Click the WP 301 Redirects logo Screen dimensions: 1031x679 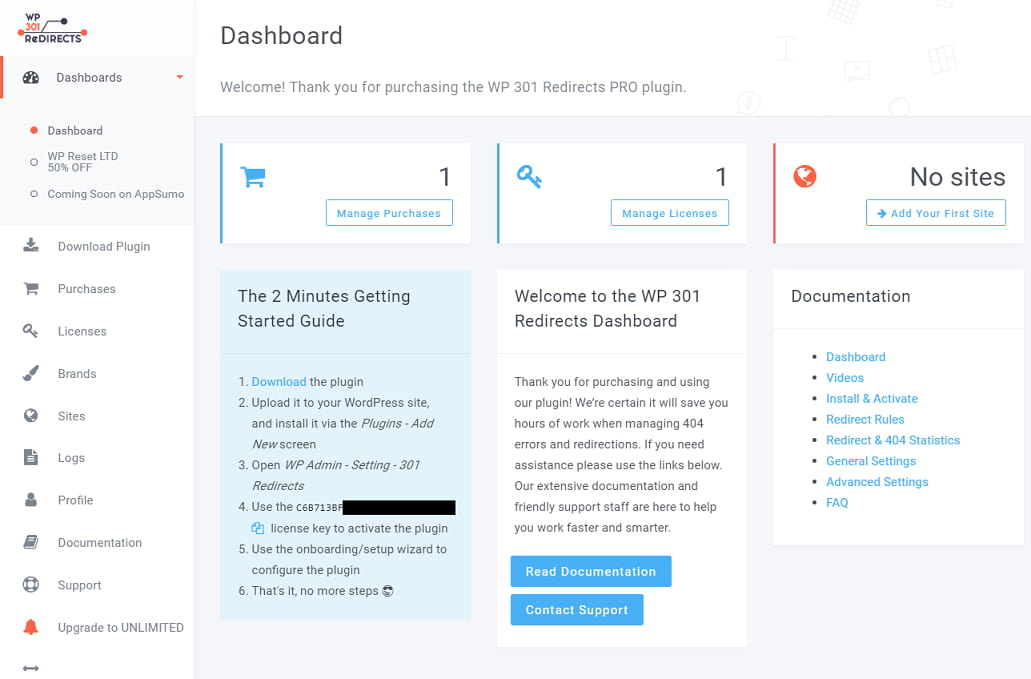[x=52, y=29]
